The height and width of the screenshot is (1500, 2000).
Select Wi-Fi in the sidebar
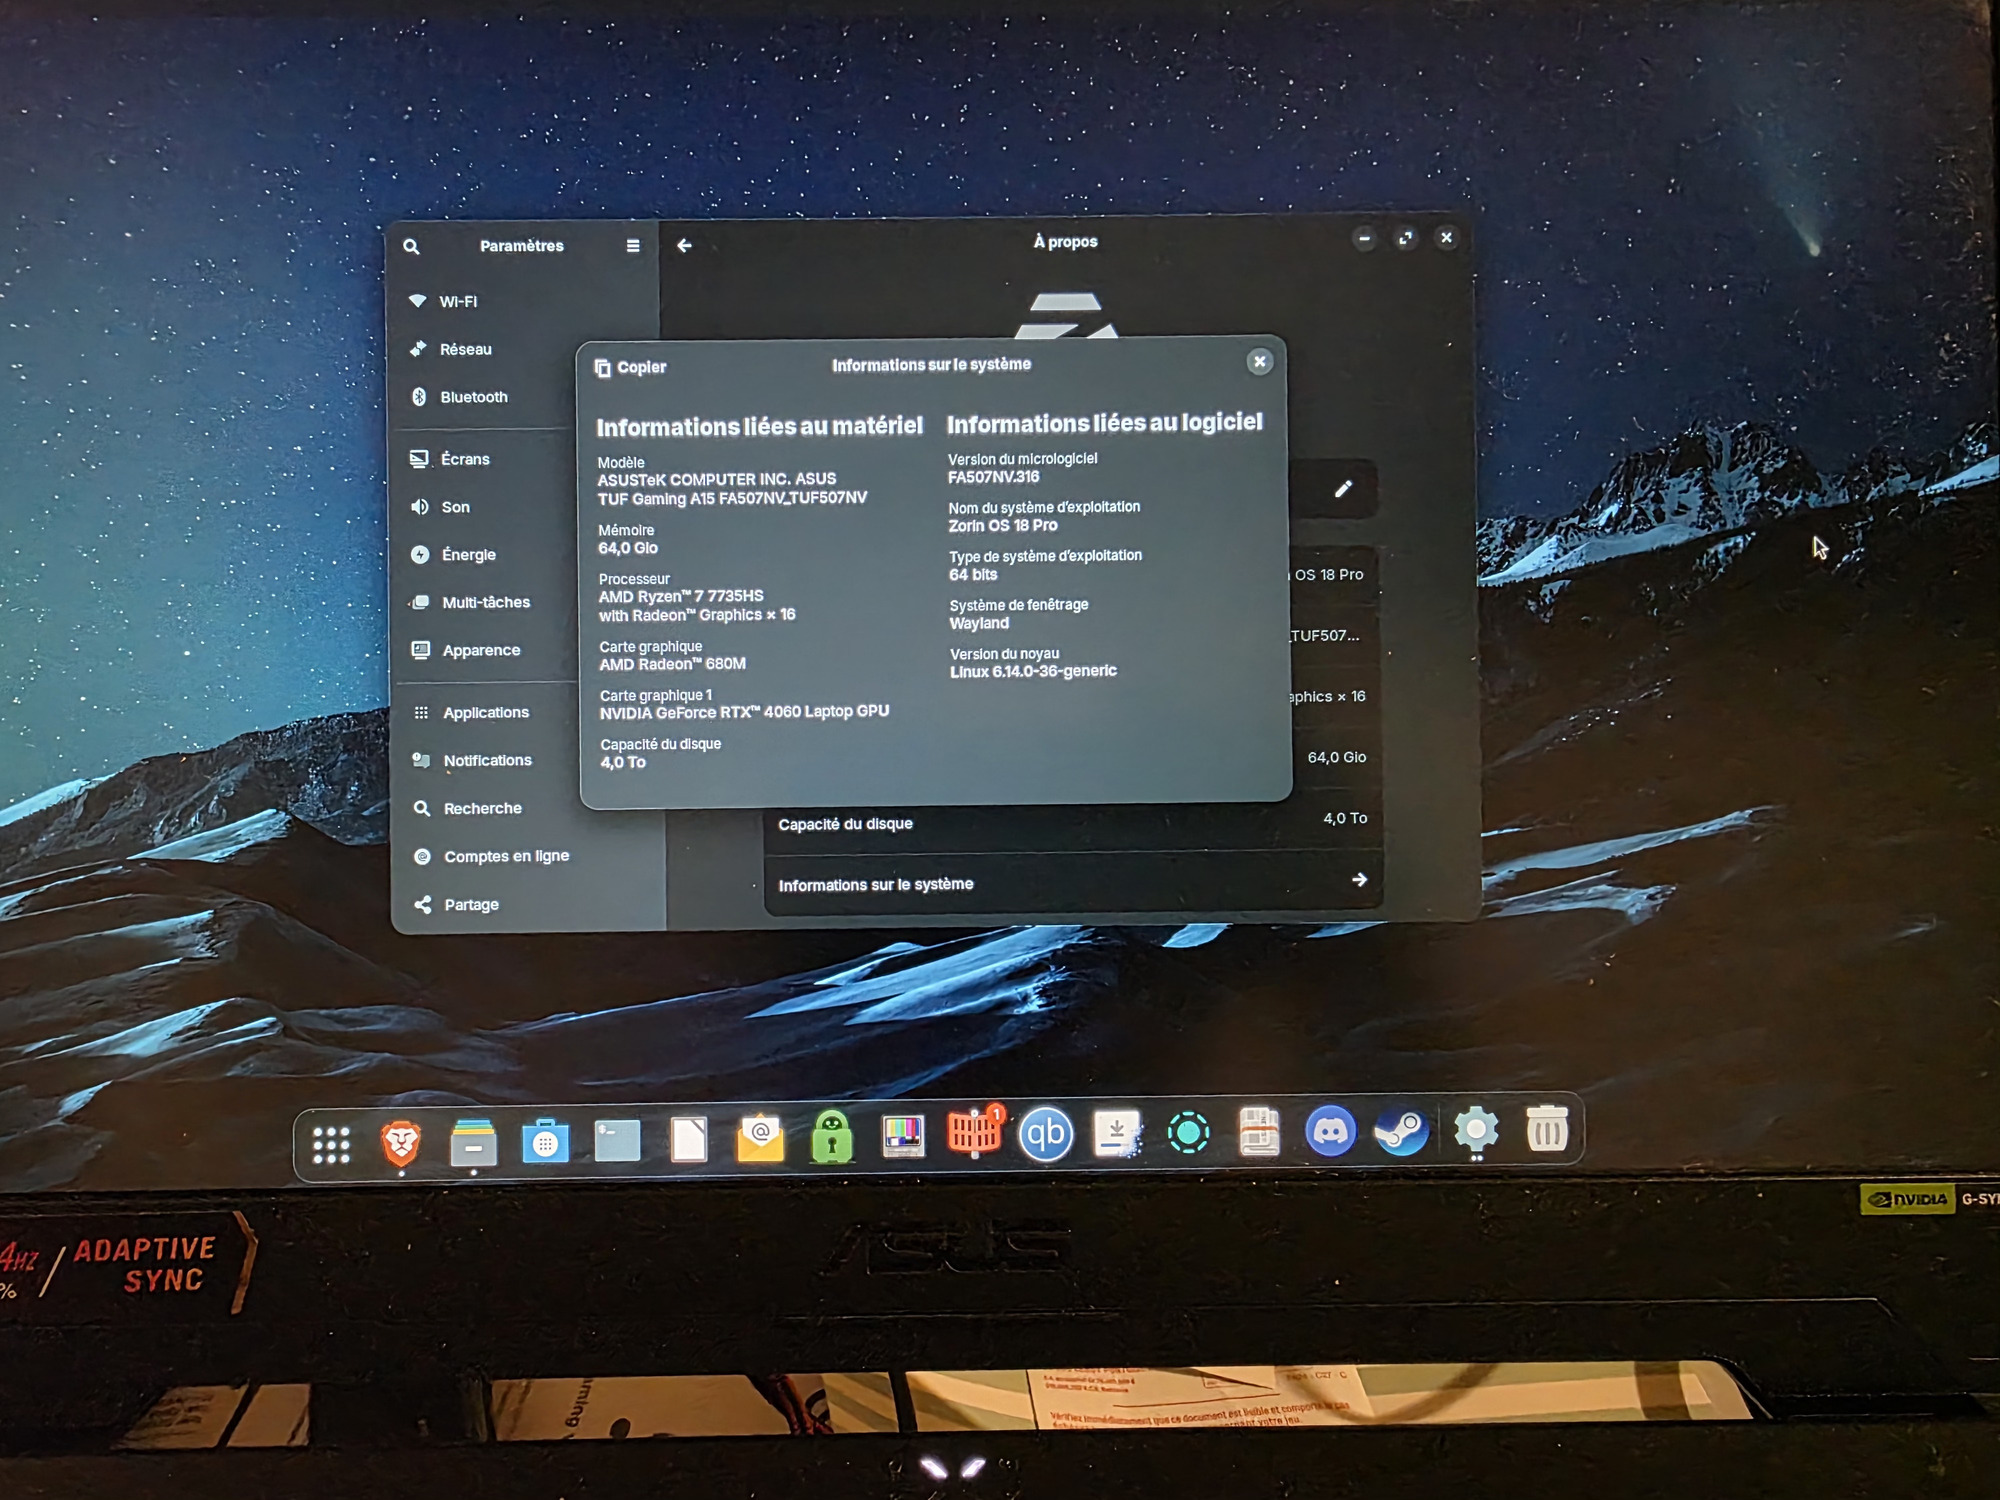tap(458, 301)
